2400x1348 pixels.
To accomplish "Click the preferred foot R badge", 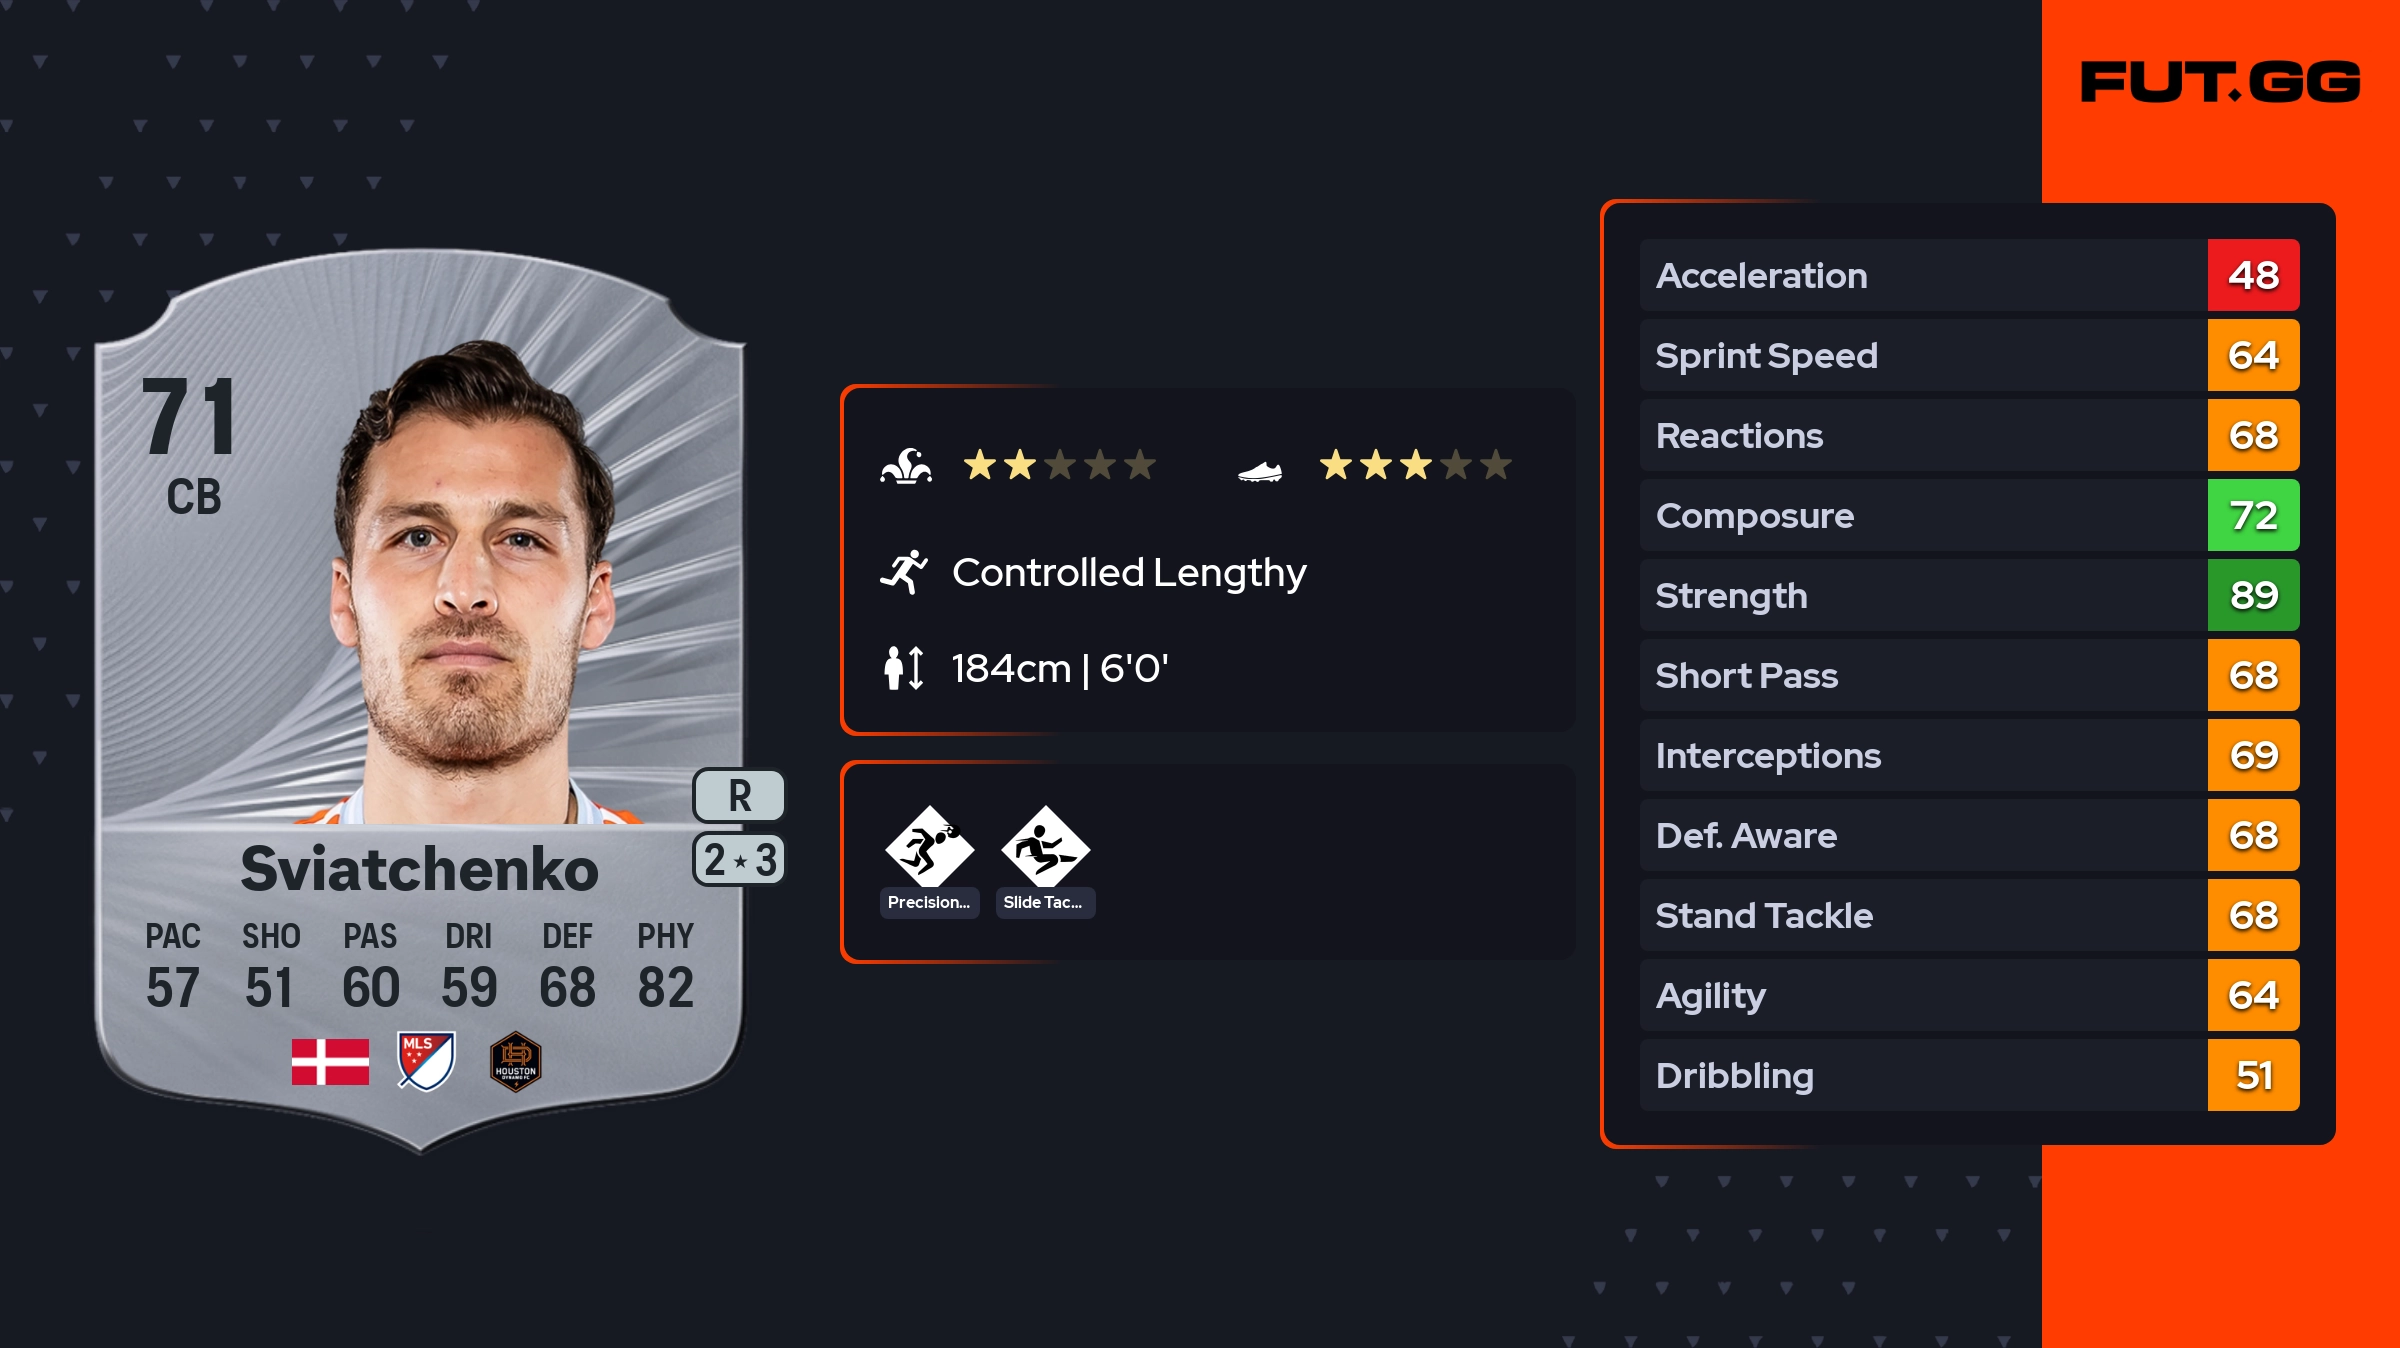I will coord(739,796).
